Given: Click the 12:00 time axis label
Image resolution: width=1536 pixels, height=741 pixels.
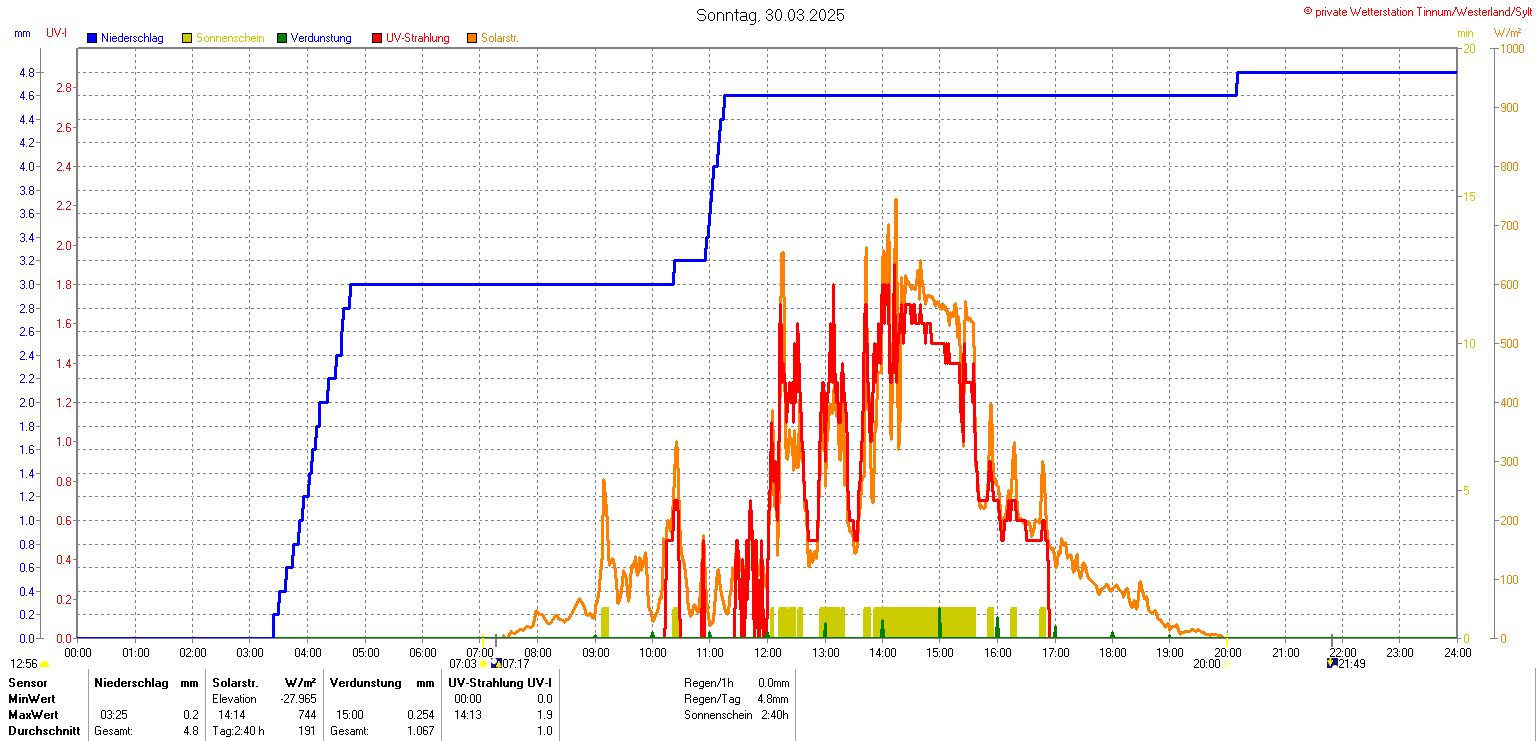Looking at the screenshot, I should [x=768, y=652].
